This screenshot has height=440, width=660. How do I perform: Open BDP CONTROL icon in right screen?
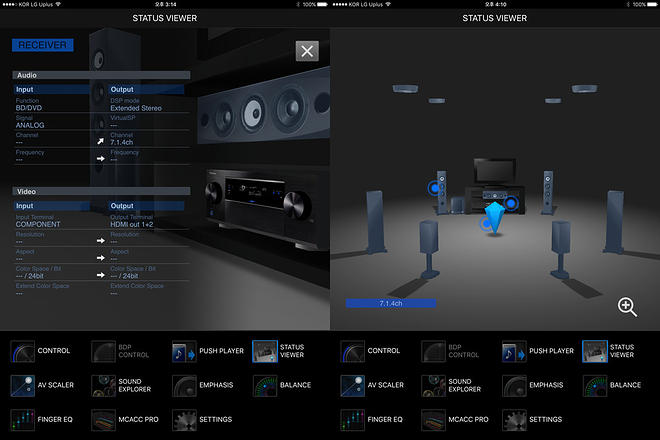pyautogui.click(x=434, y=351)
